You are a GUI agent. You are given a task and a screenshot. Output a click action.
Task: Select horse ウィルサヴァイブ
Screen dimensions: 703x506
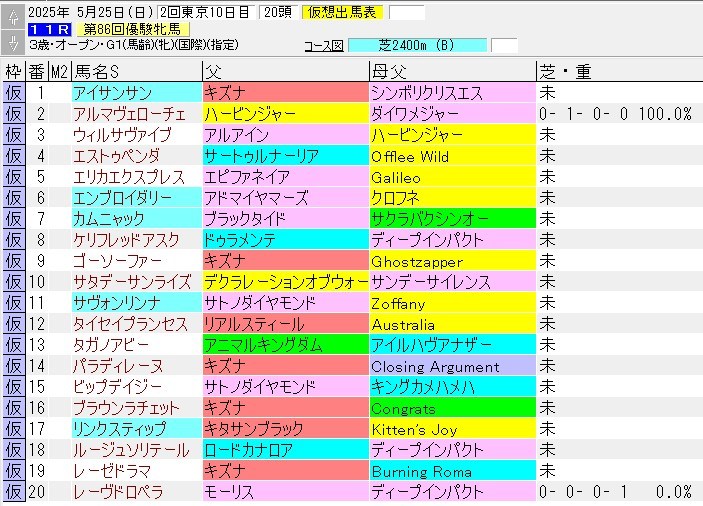[137, 135]
